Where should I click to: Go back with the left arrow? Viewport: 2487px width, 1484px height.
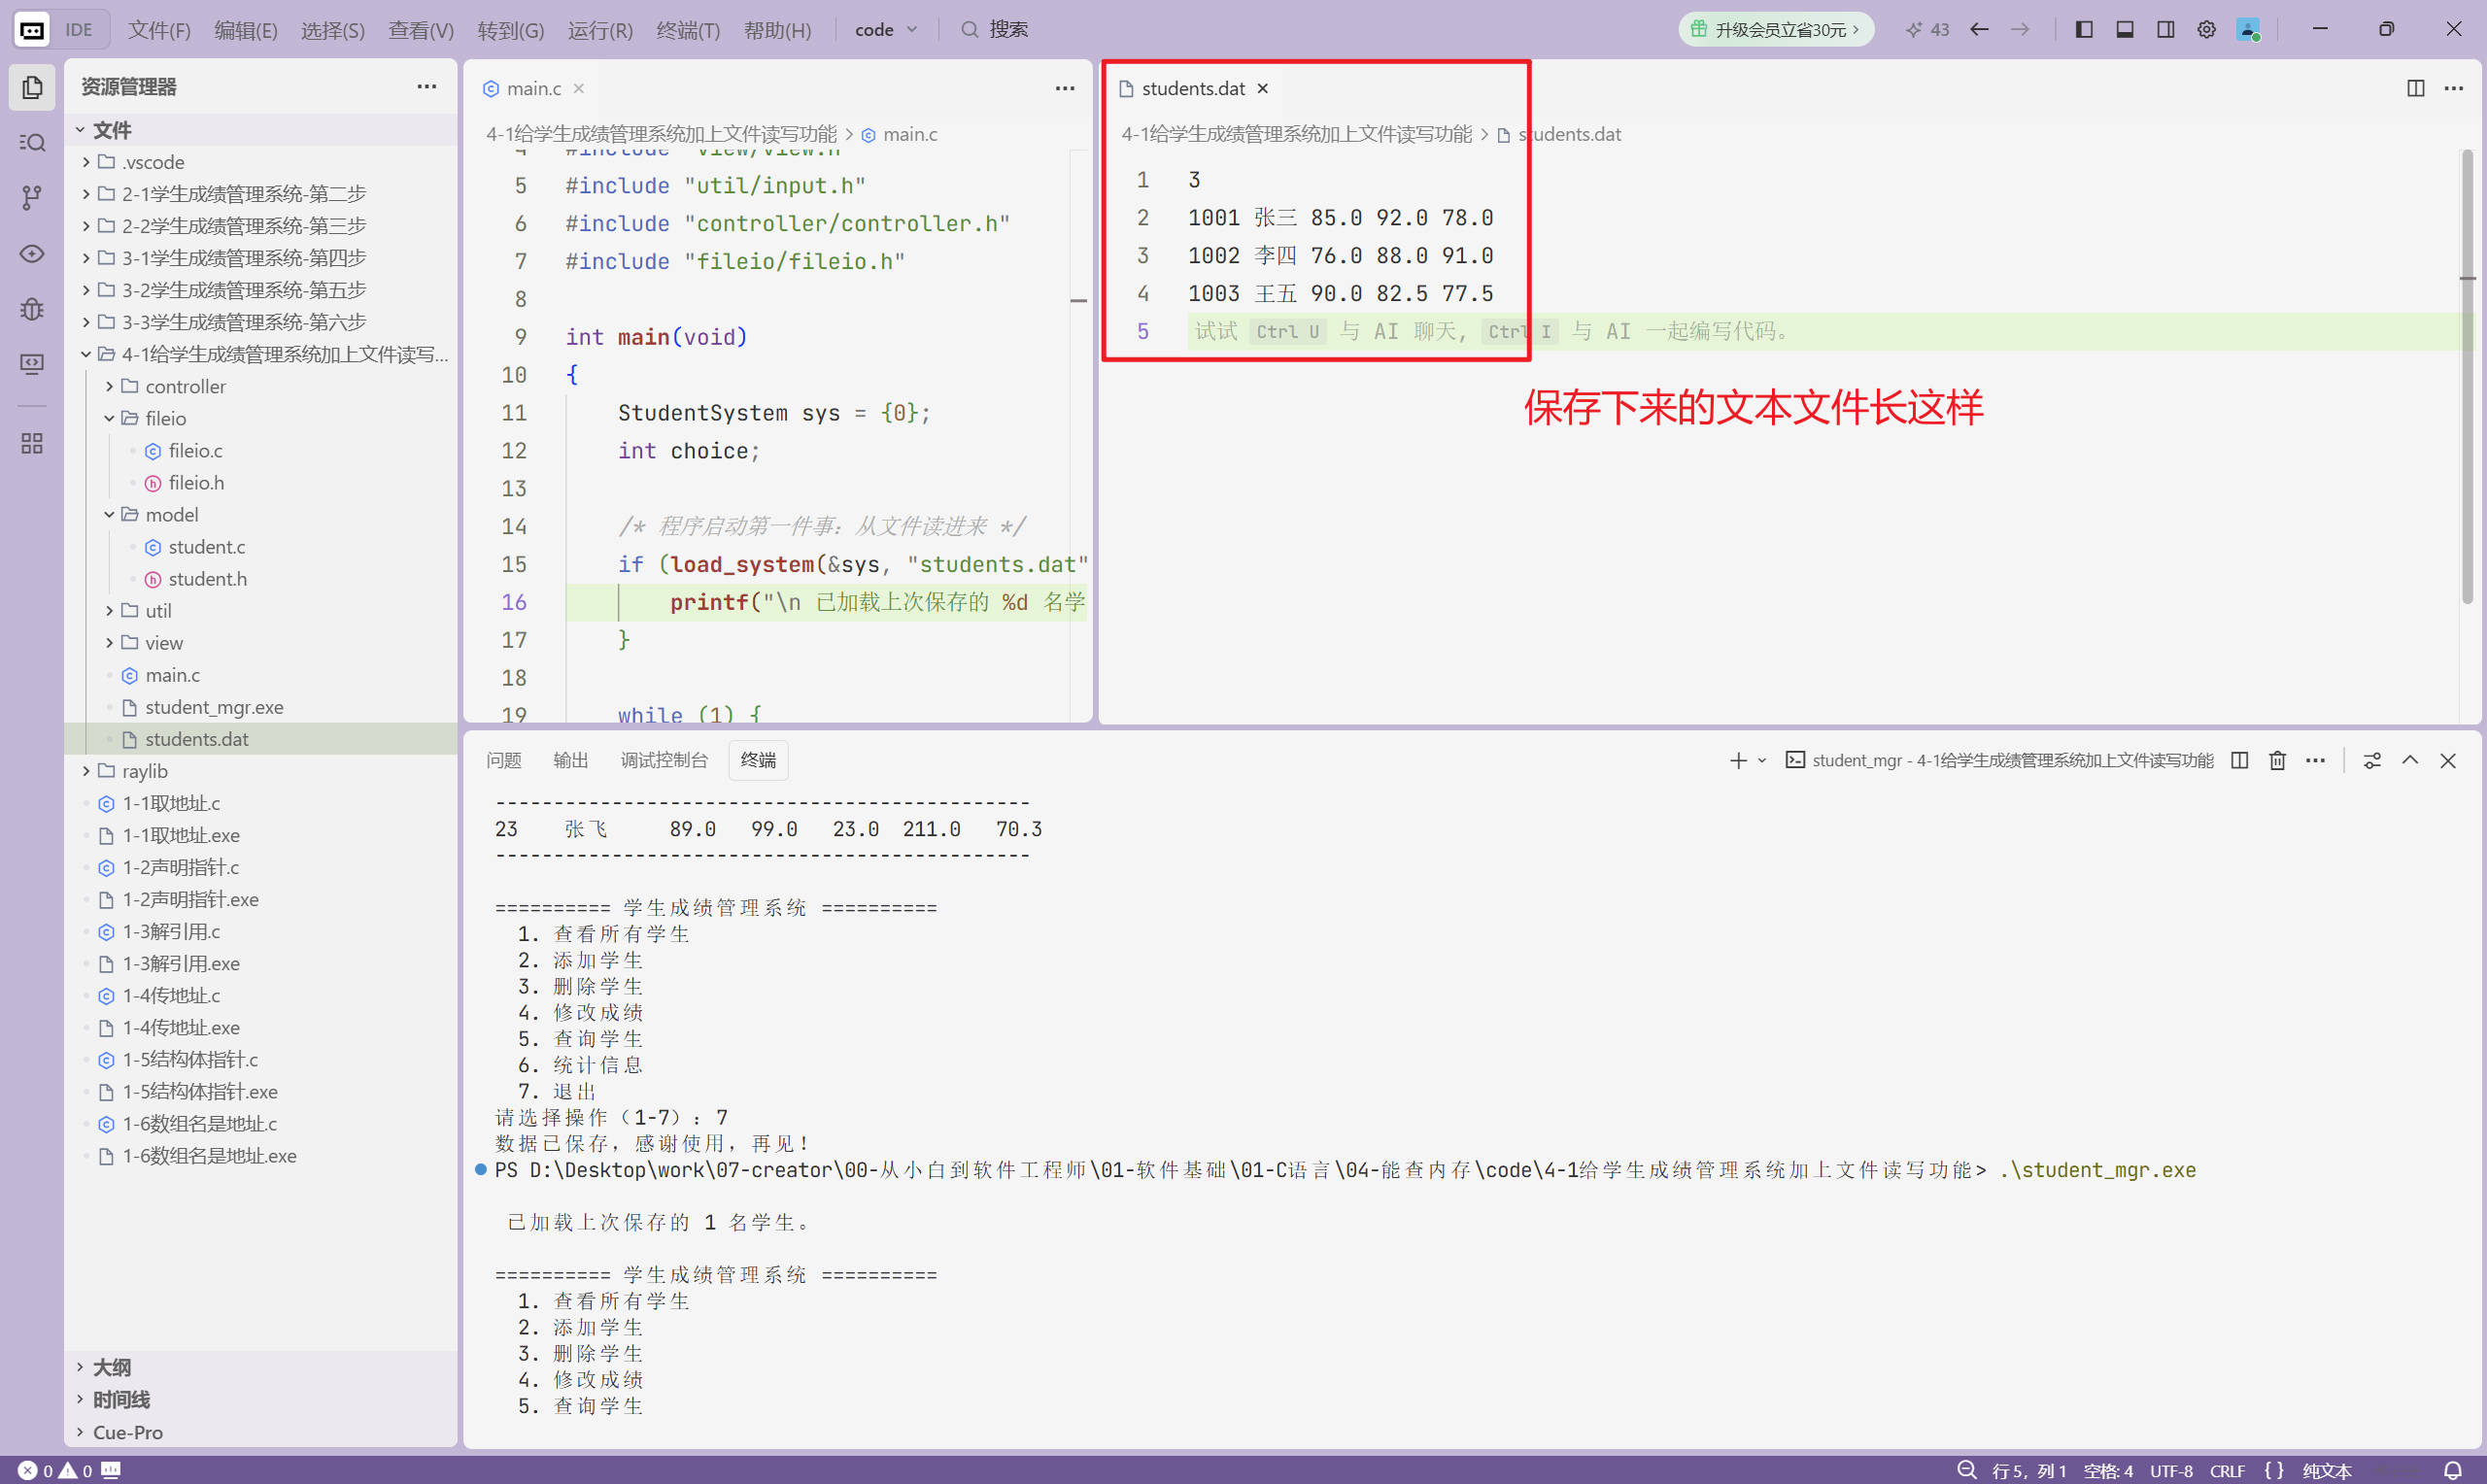coord(1979,29)
